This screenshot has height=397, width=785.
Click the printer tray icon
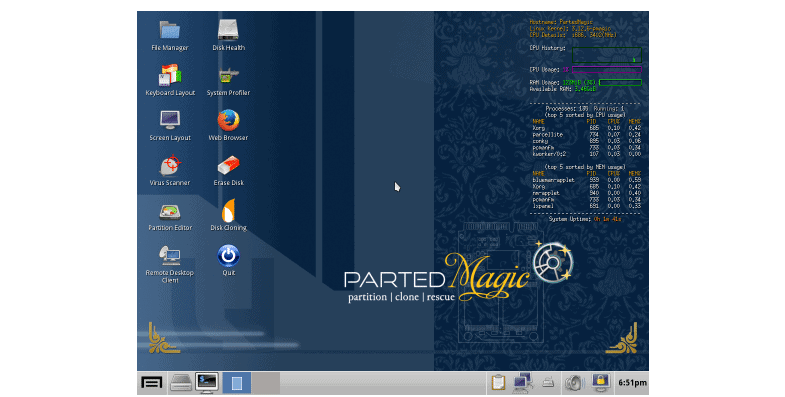(548, 383)
